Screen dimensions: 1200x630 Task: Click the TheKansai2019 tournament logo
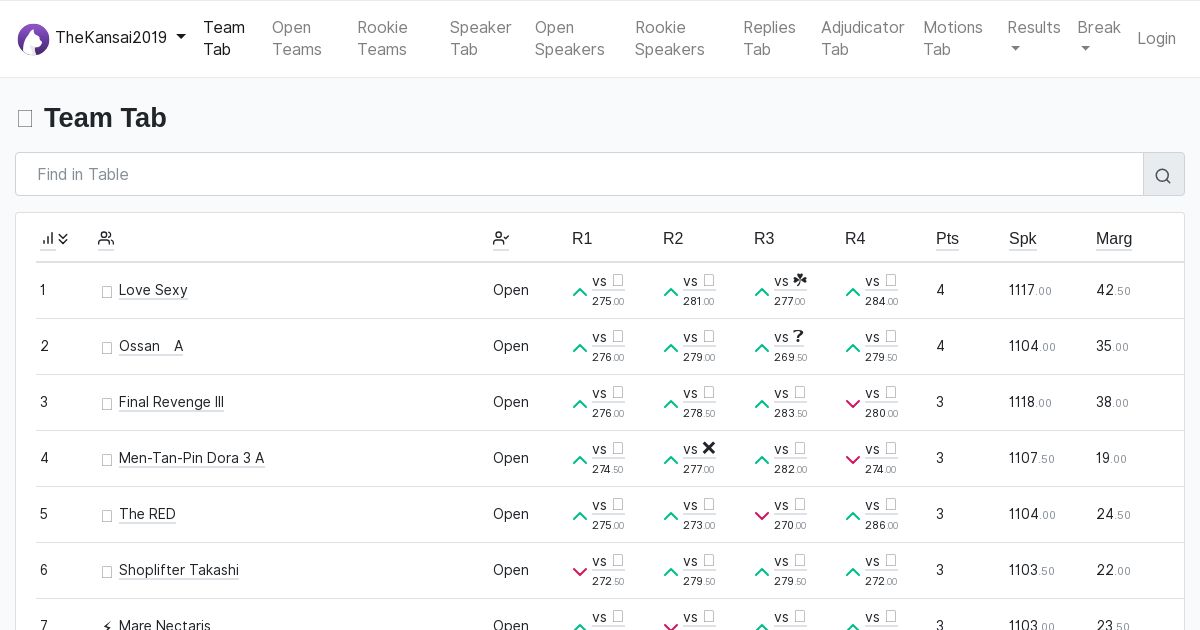tap(33, 39)
